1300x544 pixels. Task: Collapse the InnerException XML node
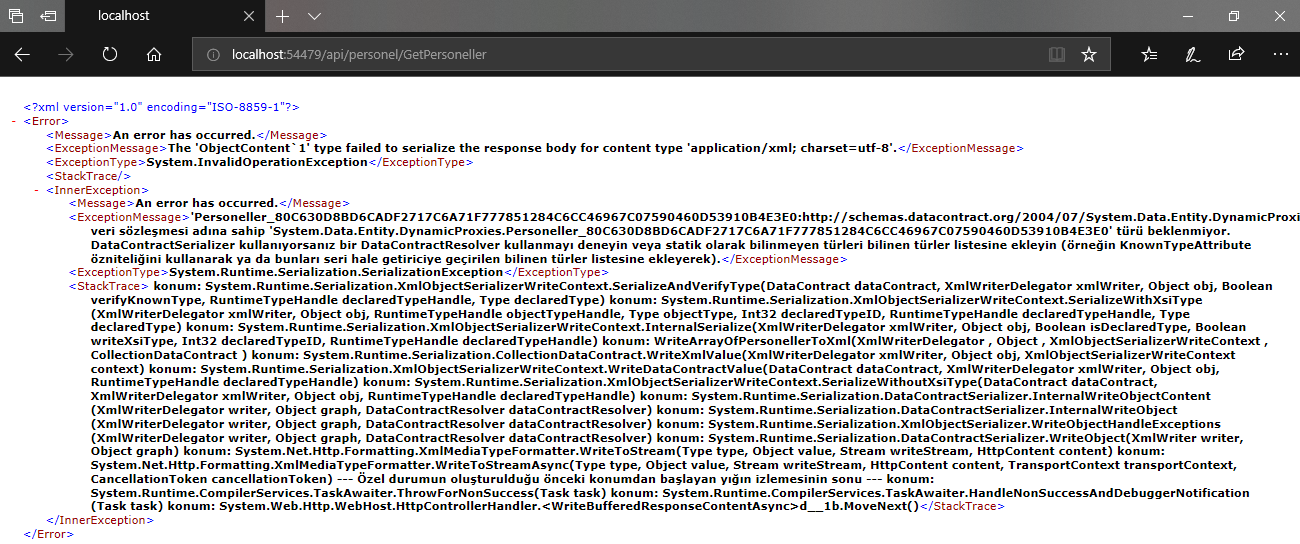36,189
